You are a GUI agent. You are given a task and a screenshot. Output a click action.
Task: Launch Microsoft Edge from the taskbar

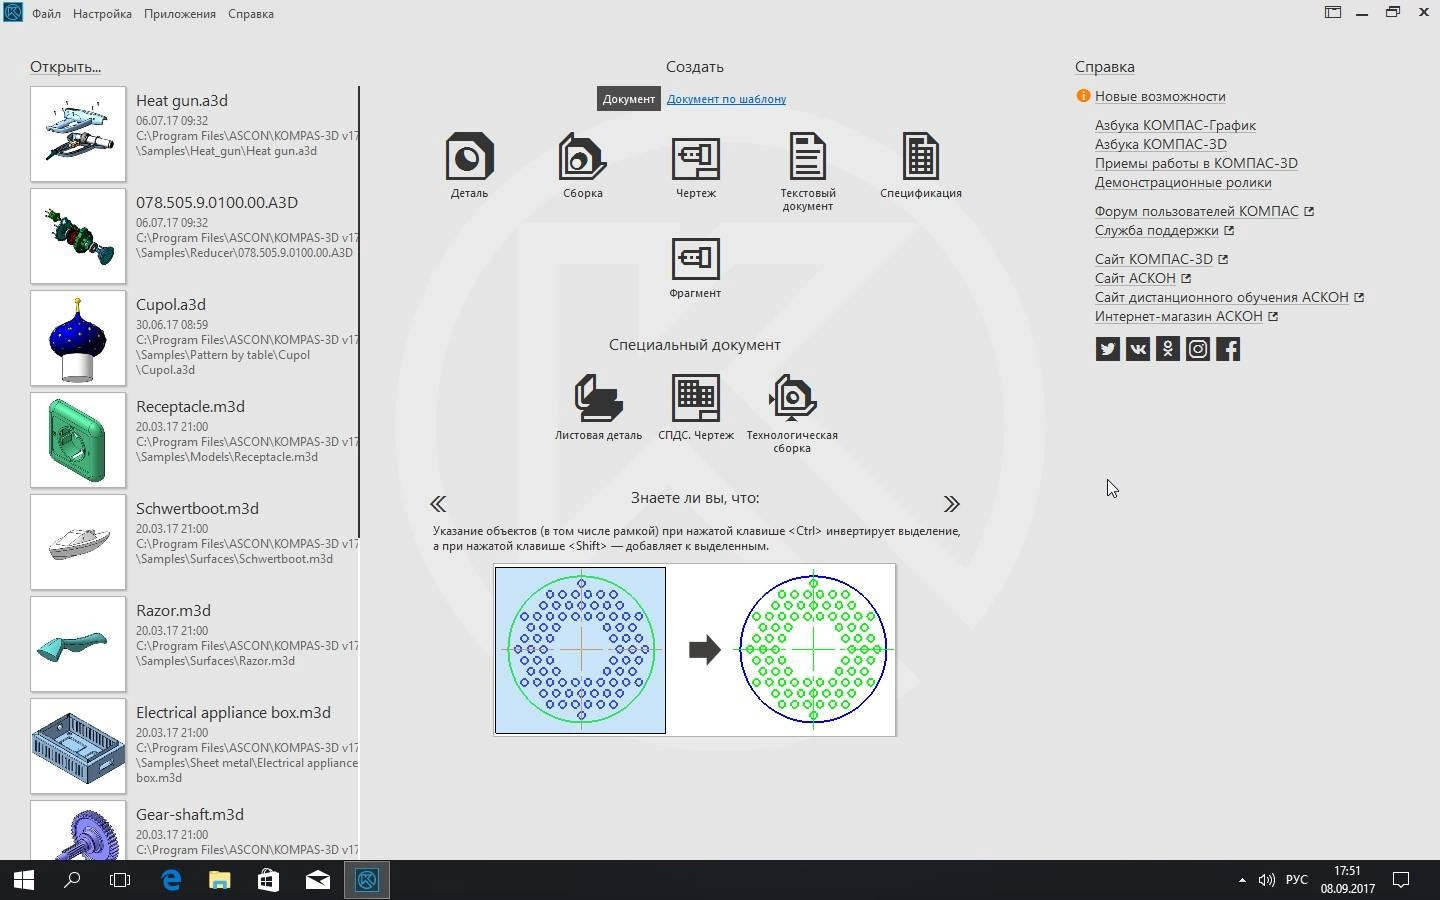[171, 880]
